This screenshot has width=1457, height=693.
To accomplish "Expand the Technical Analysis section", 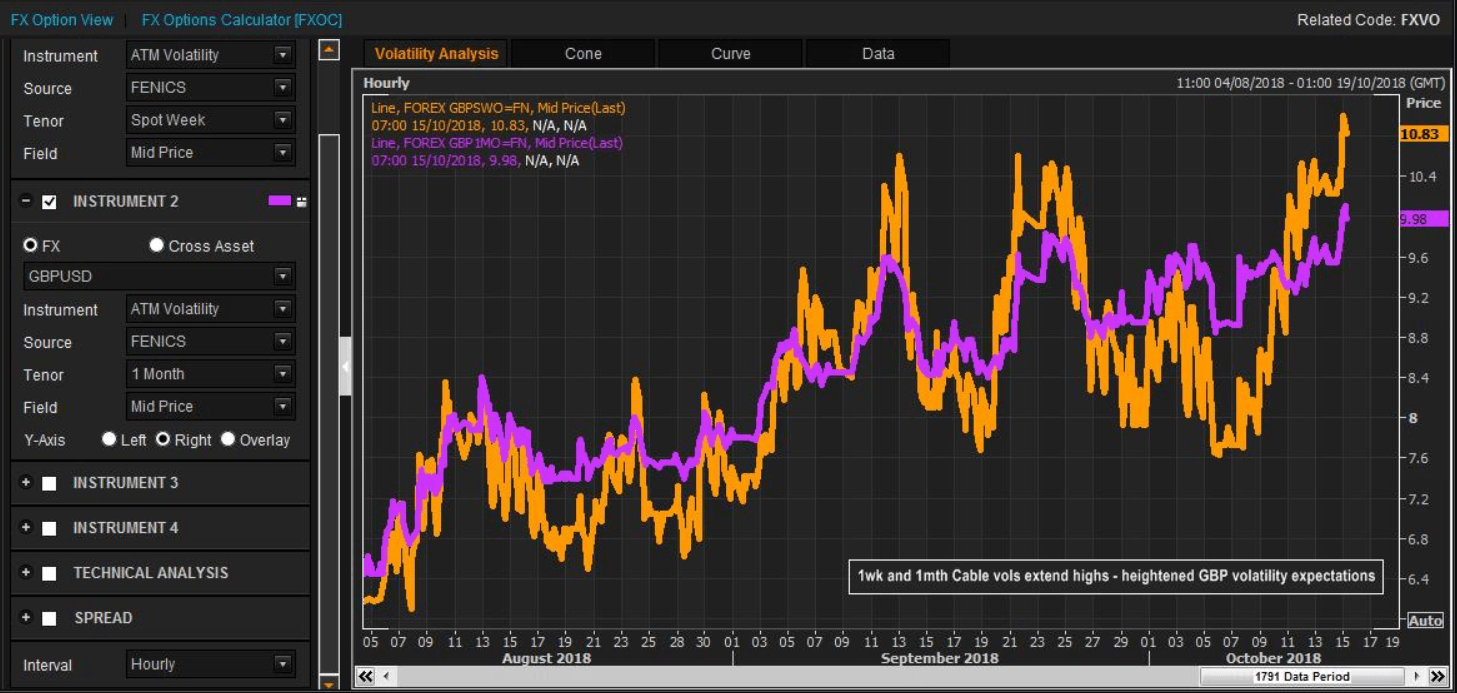I will [x=27, y=572].
